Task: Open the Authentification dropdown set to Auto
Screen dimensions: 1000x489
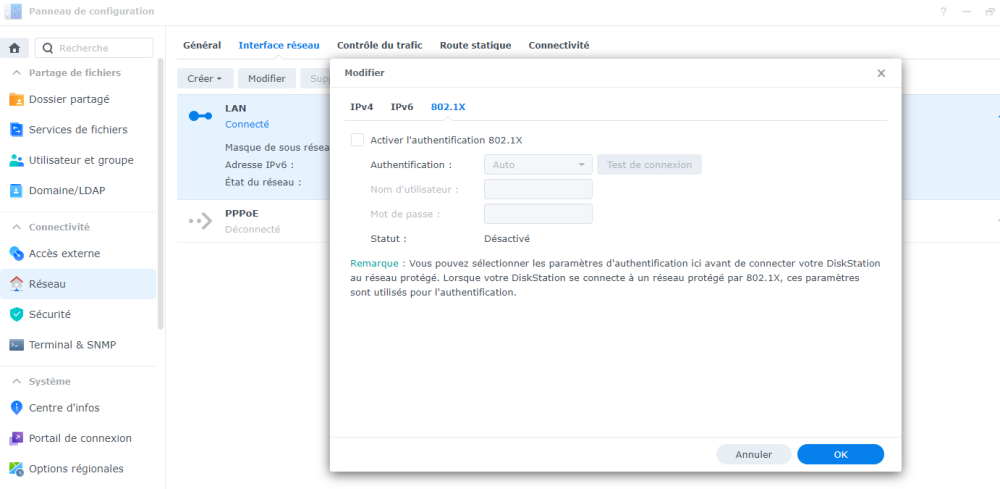Action: click(538, 164)
